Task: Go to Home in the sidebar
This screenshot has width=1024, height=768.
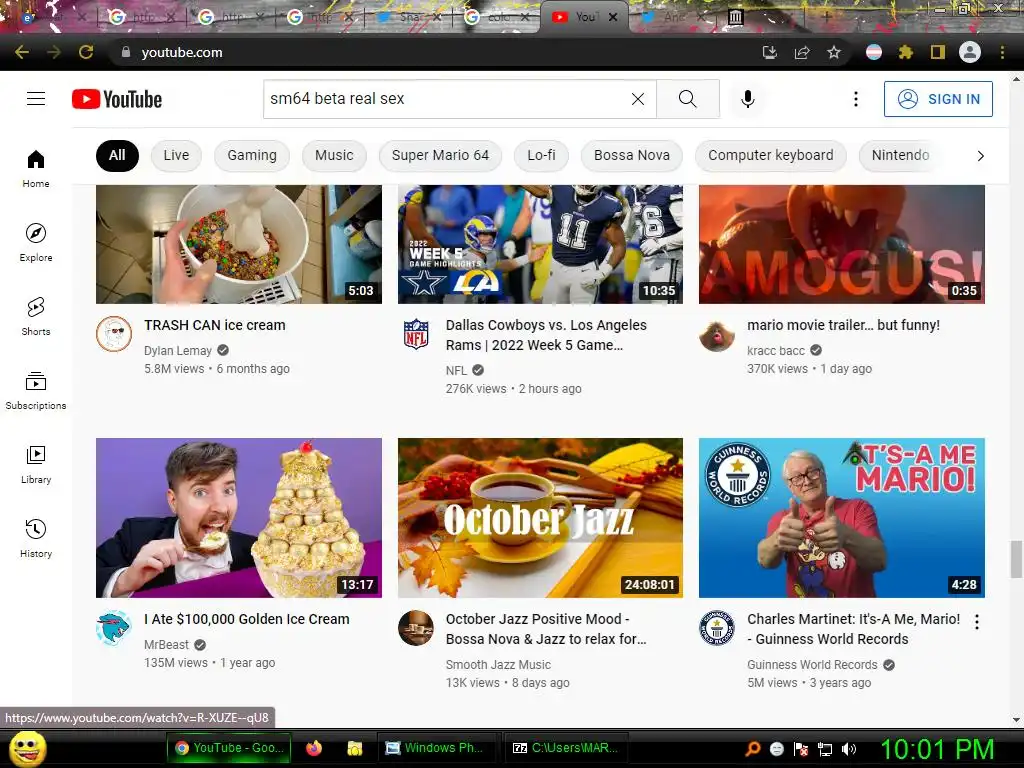Action: click(36, 168)
